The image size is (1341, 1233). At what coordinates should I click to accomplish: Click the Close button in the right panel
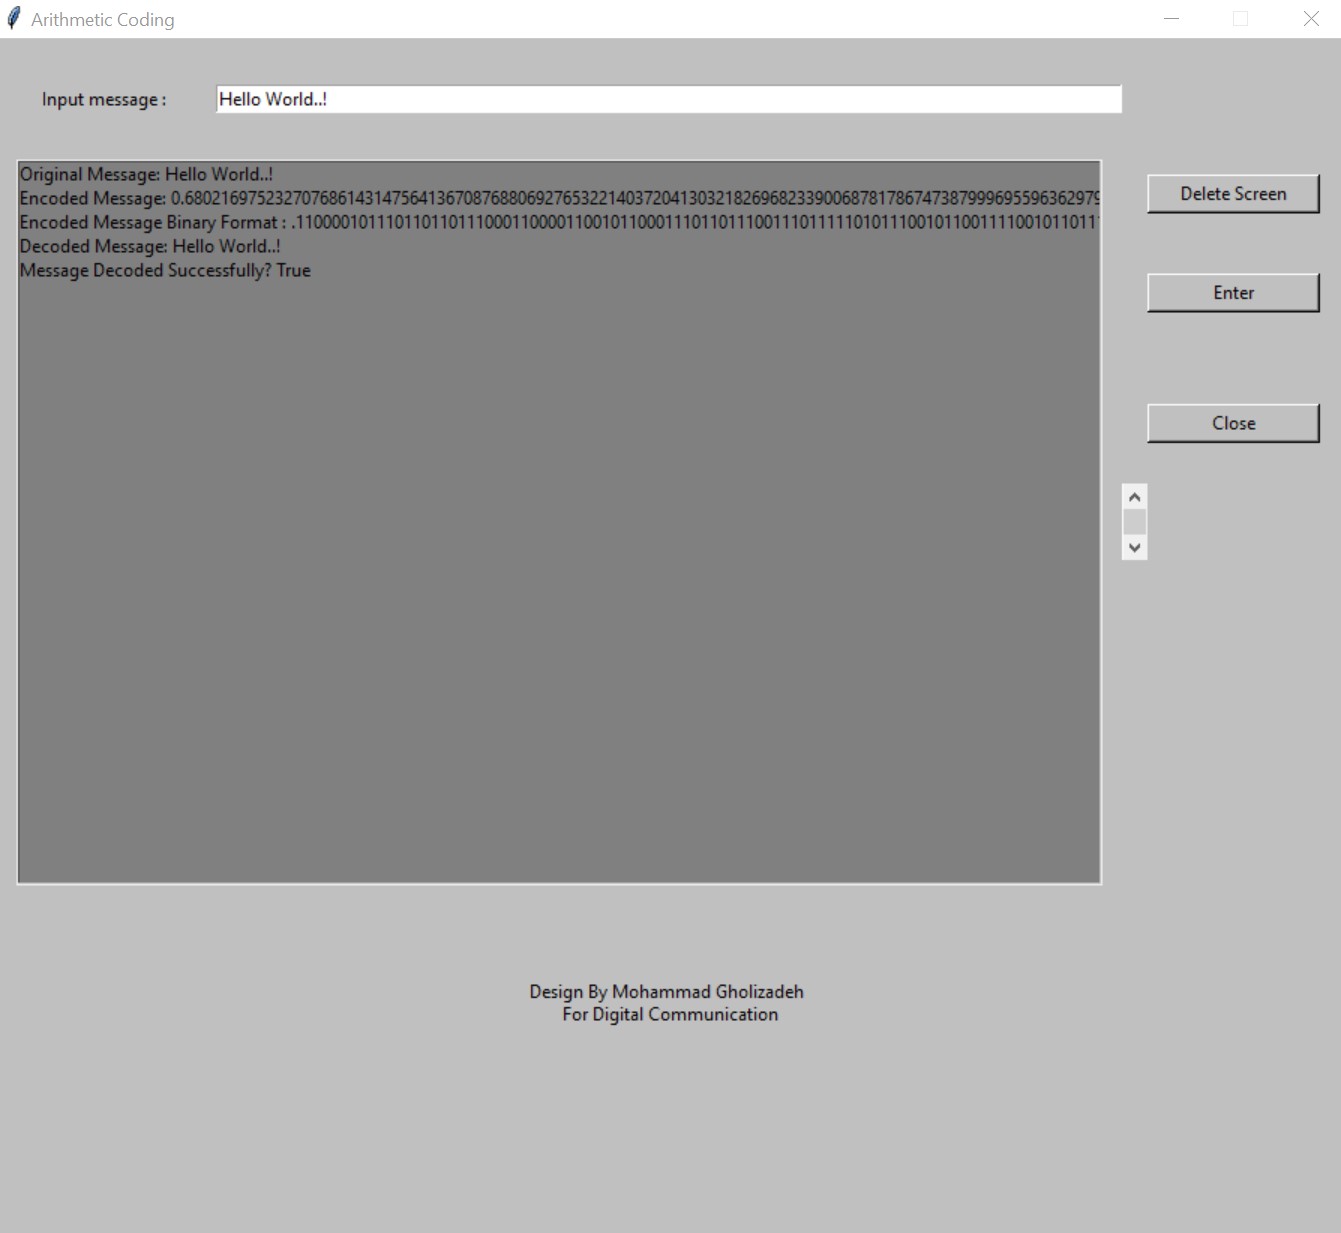(x=1232, y=423)
